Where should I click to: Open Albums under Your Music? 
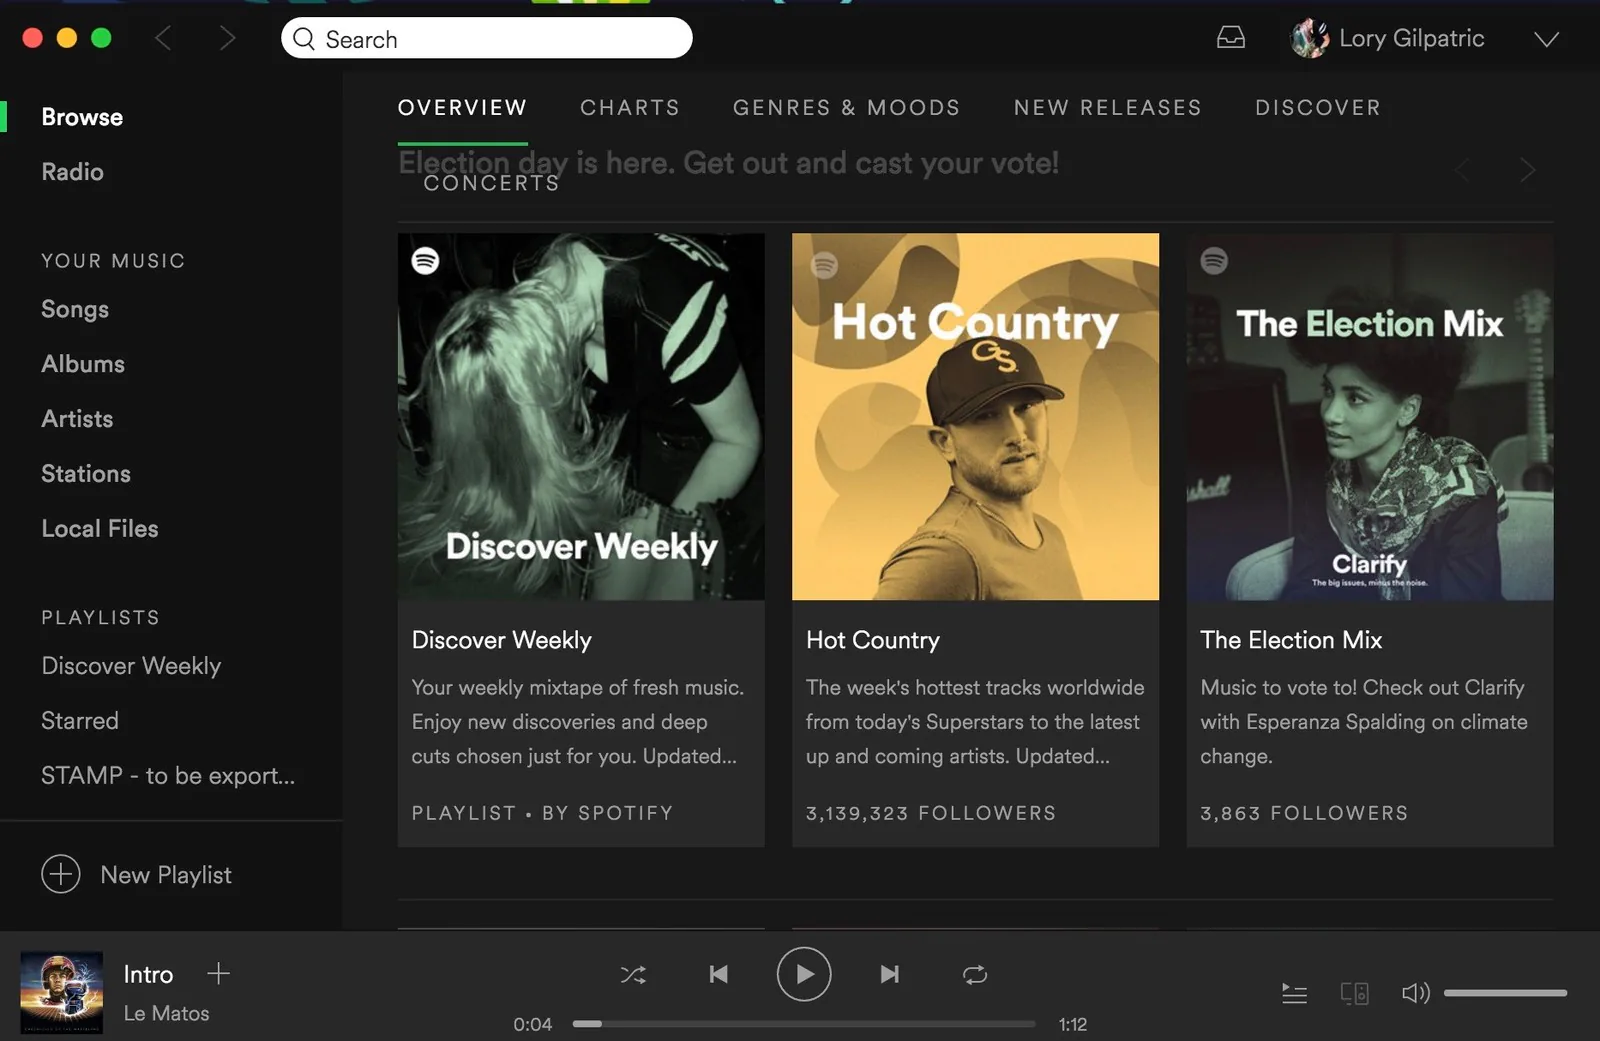83,364
